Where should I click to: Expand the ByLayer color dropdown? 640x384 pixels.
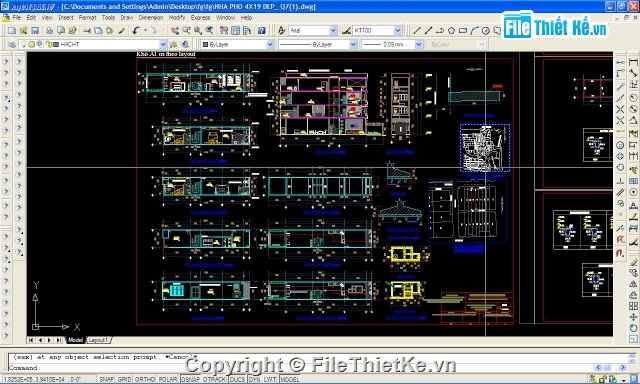pyautogui.click(x=270, y=44)
